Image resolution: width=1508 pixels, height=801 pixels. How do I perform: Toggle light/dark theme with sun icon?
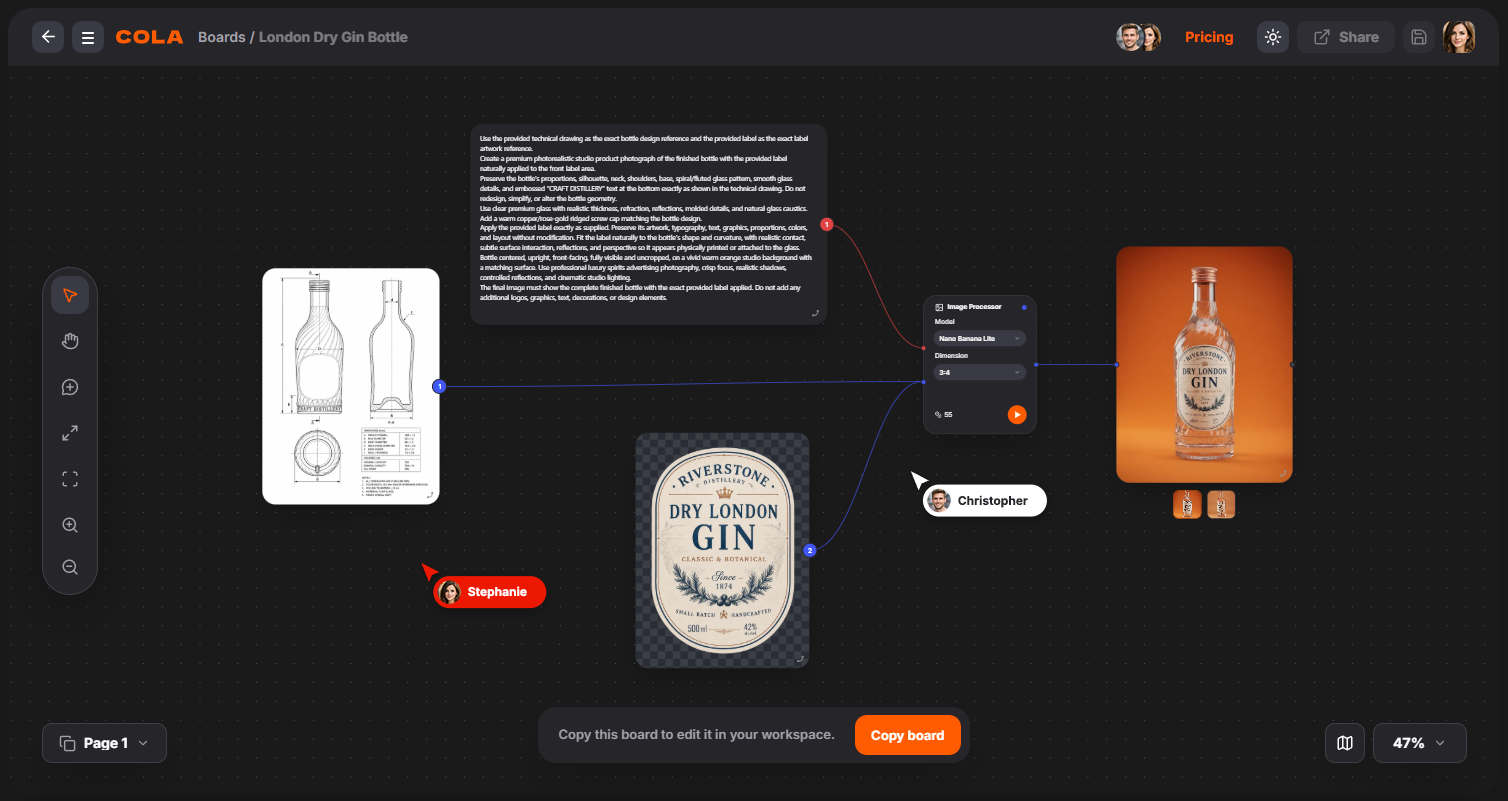(x=1273, y=37)
